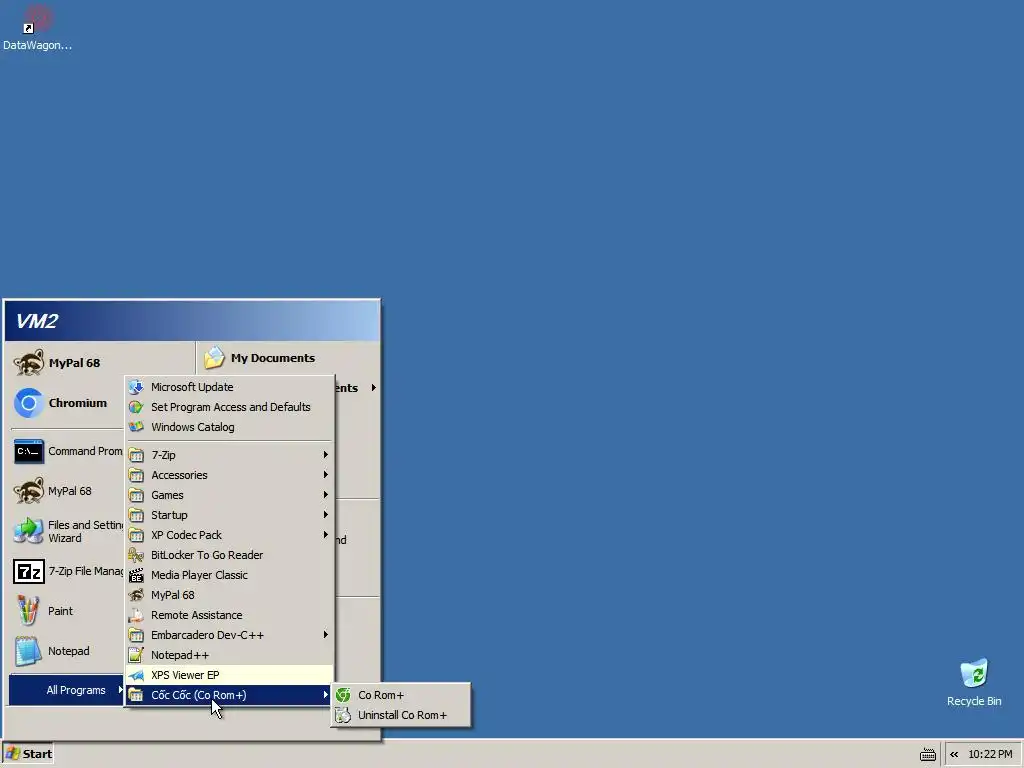Click the "BitLocker To Go Reader" text
1024x768 pixels.
pyautogui.click(x=207, y=555)
